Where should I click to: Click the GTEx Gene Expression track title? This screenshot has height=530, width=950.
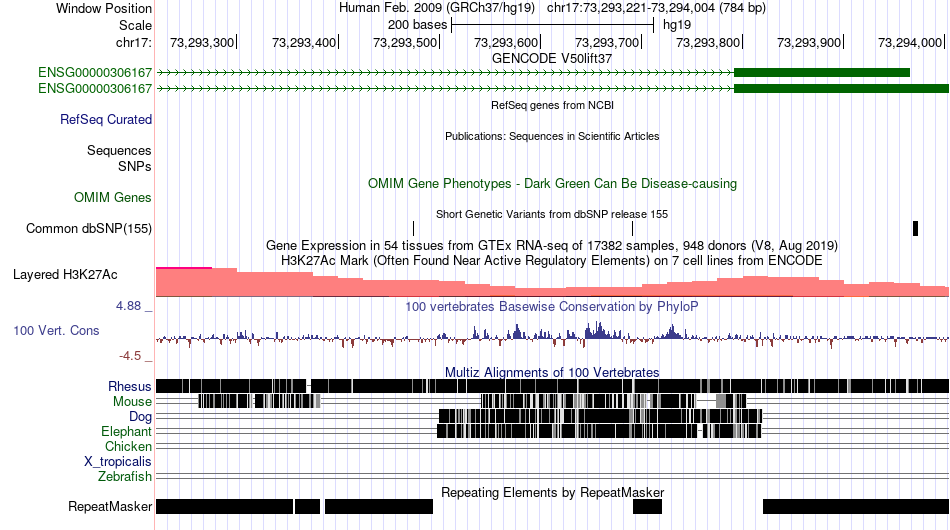552,245
